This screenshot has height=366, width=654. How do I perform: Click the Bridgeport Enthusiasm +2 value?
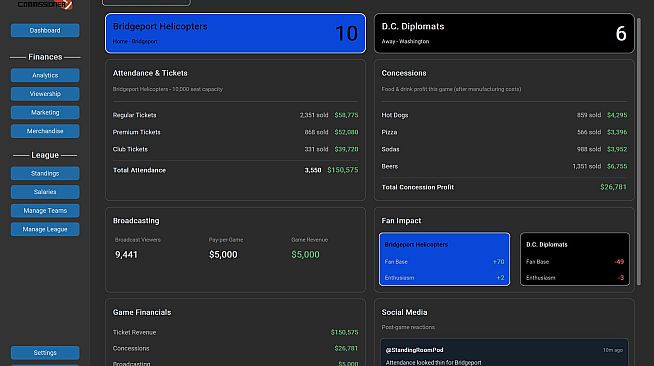[x=501, y=278]
